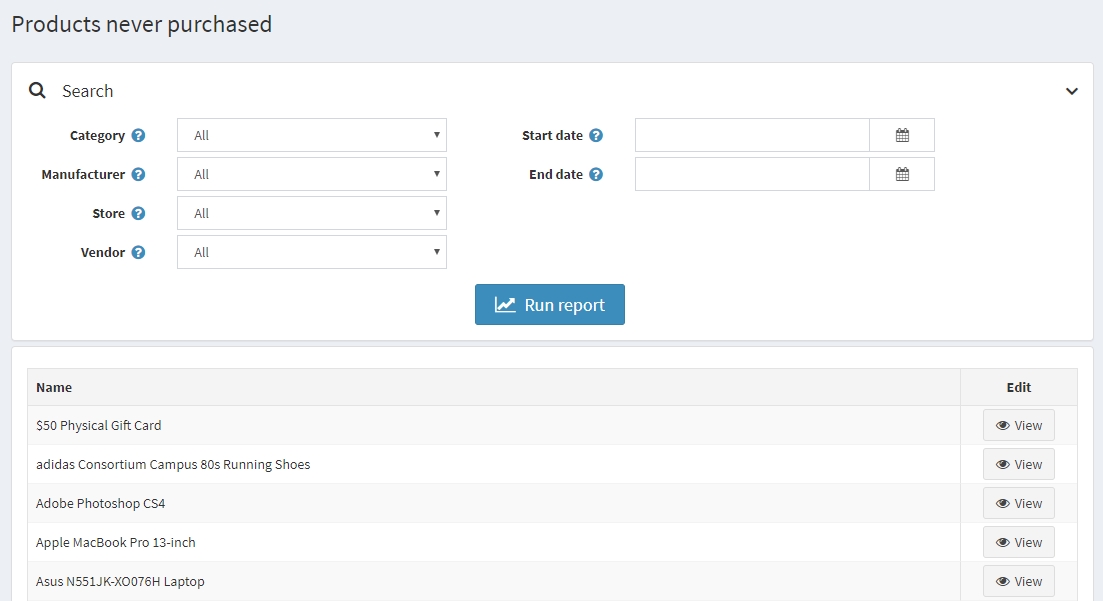
Task: Click the Store help question icon
Action: pyautogui.click(x=138, y=214)
